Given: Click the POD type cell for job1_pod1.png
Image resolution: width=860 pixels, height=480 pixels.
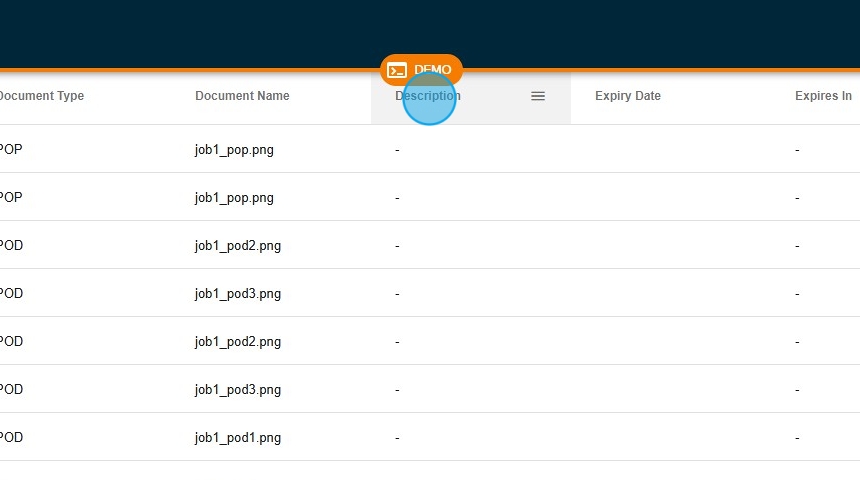Looking at the screenshot, I should pos(11,437).
